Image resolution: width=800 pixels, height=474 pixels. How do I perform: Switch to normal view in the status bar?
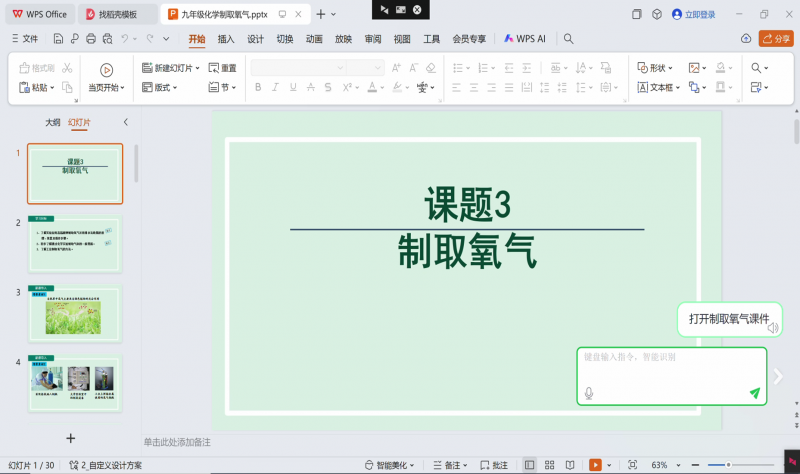pos(529,465)
